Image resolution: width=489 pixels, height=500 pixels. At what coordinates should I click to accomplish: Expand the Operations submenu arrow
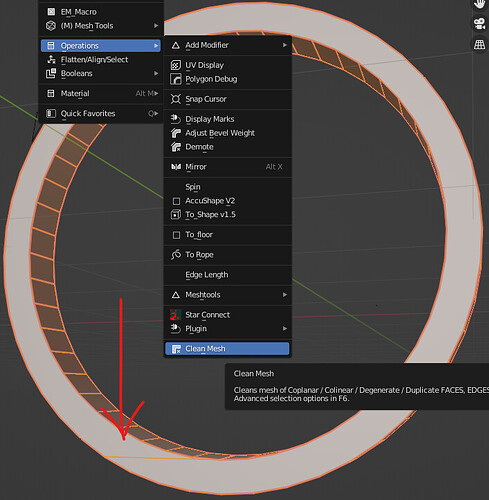pos(156,46)
